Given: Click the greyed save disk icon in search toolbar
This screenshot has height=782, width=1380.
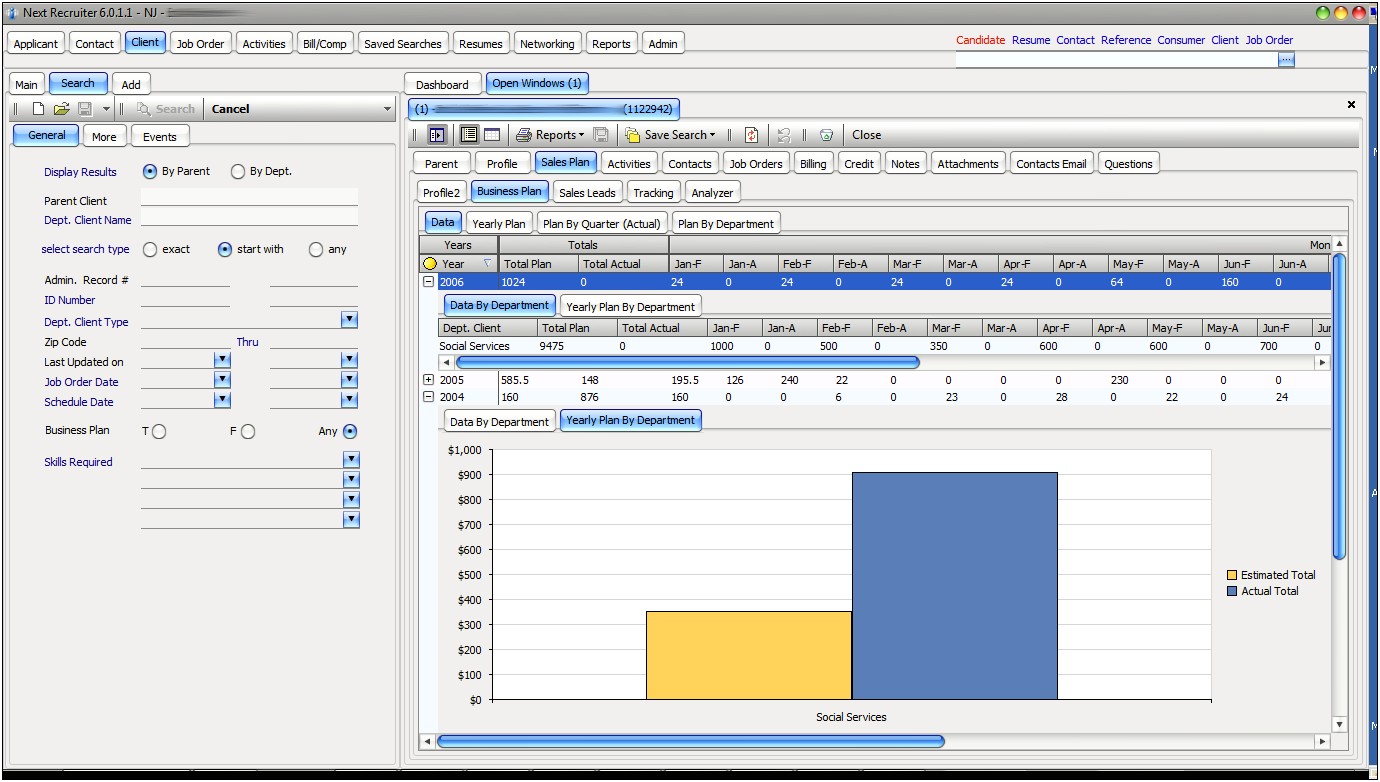Looking at the screenshot, I should (85, 109).
